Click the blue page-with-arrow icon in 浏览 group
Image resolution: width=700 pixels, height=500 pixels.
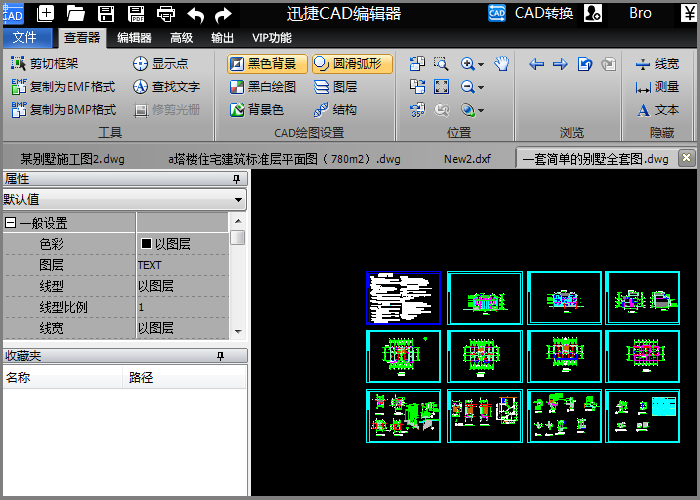(584, 64)
